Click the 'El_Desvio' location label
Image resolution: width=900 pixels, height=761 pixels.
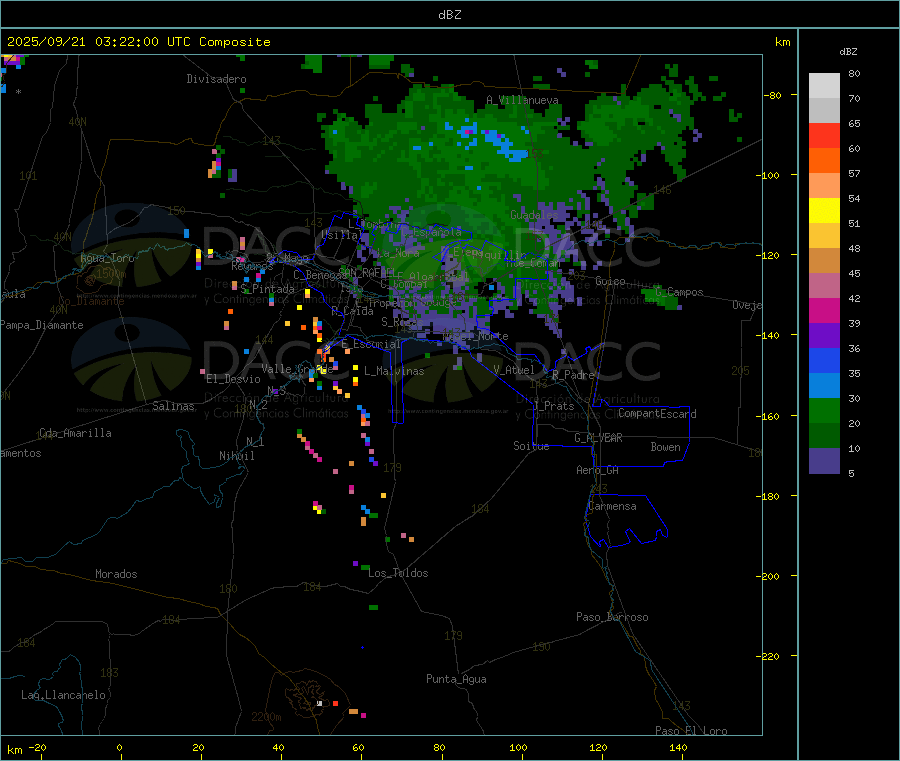point(233,379)
